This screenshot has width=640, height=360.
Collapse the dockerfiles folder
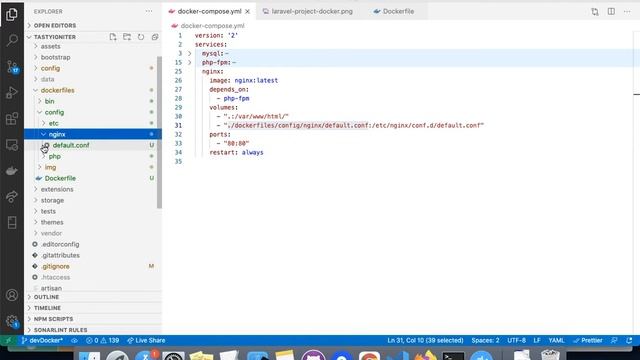point(93,90)
